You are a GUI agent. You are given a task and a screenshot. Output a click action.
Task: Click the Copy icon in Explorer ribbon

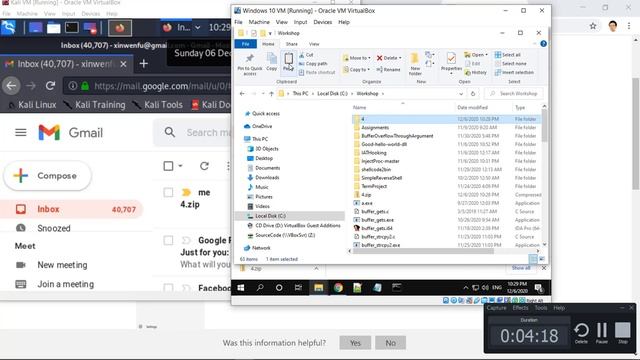[271, 59]
